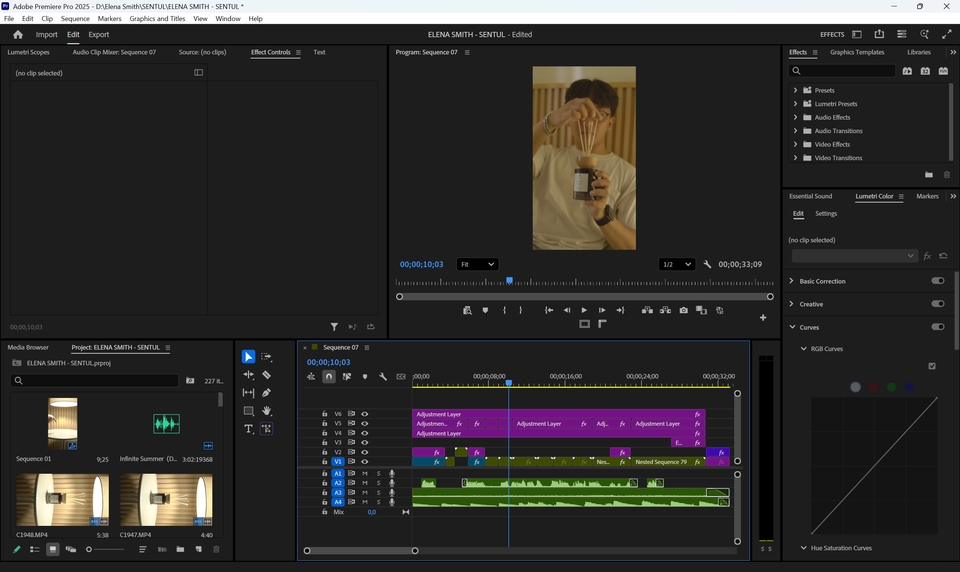Switch to the Media Browser tab

coord(28,347)
